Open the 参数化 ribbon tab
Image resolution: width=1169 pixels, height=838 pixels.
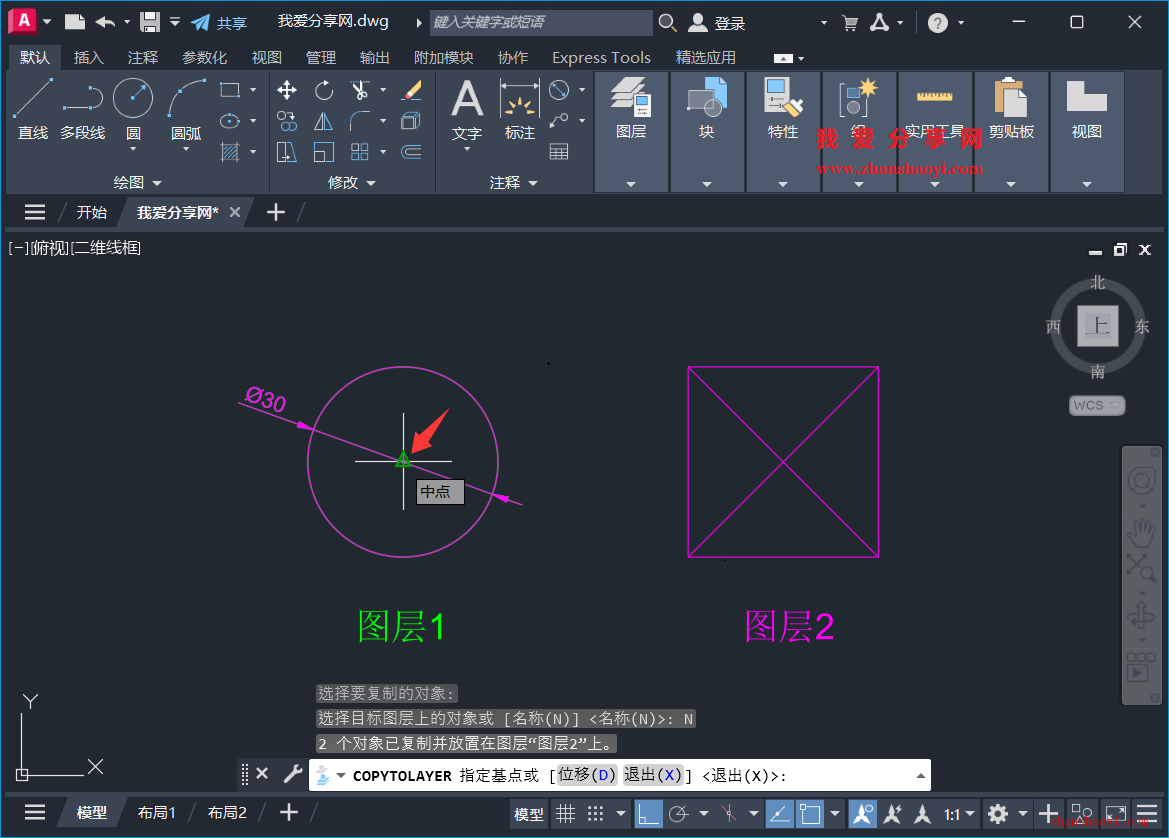tap(204, 57)
